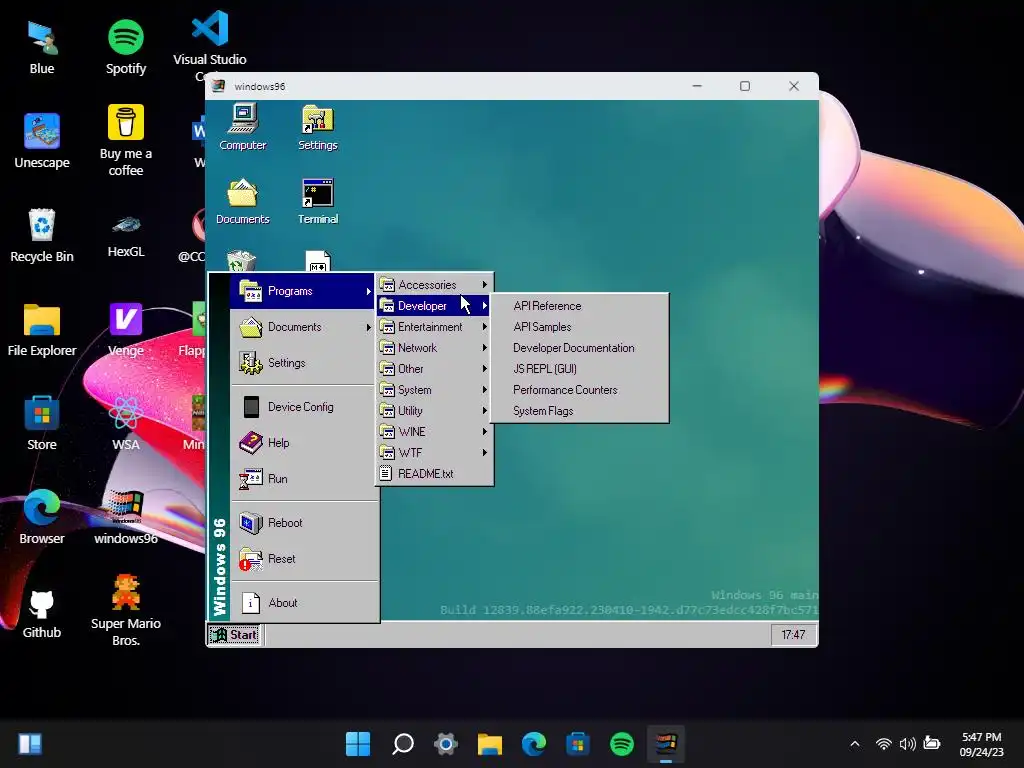Viewport: 1024px width, 768px height.
Task: Open File Explorer desktop icon
Action: pos(42,330)
